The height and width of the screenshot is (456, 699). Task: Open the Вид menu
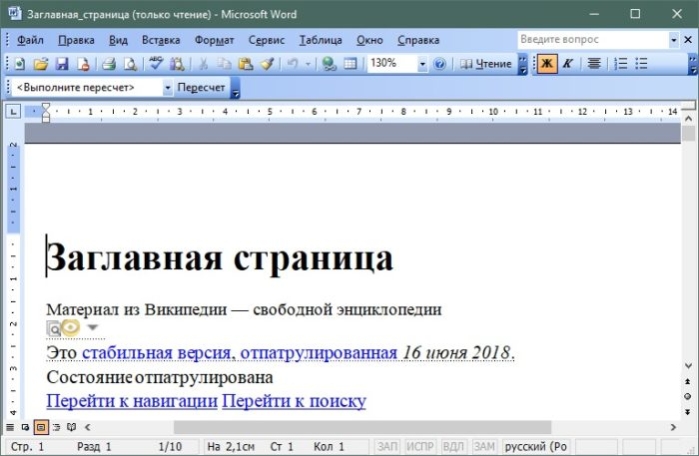click(118, 40)
